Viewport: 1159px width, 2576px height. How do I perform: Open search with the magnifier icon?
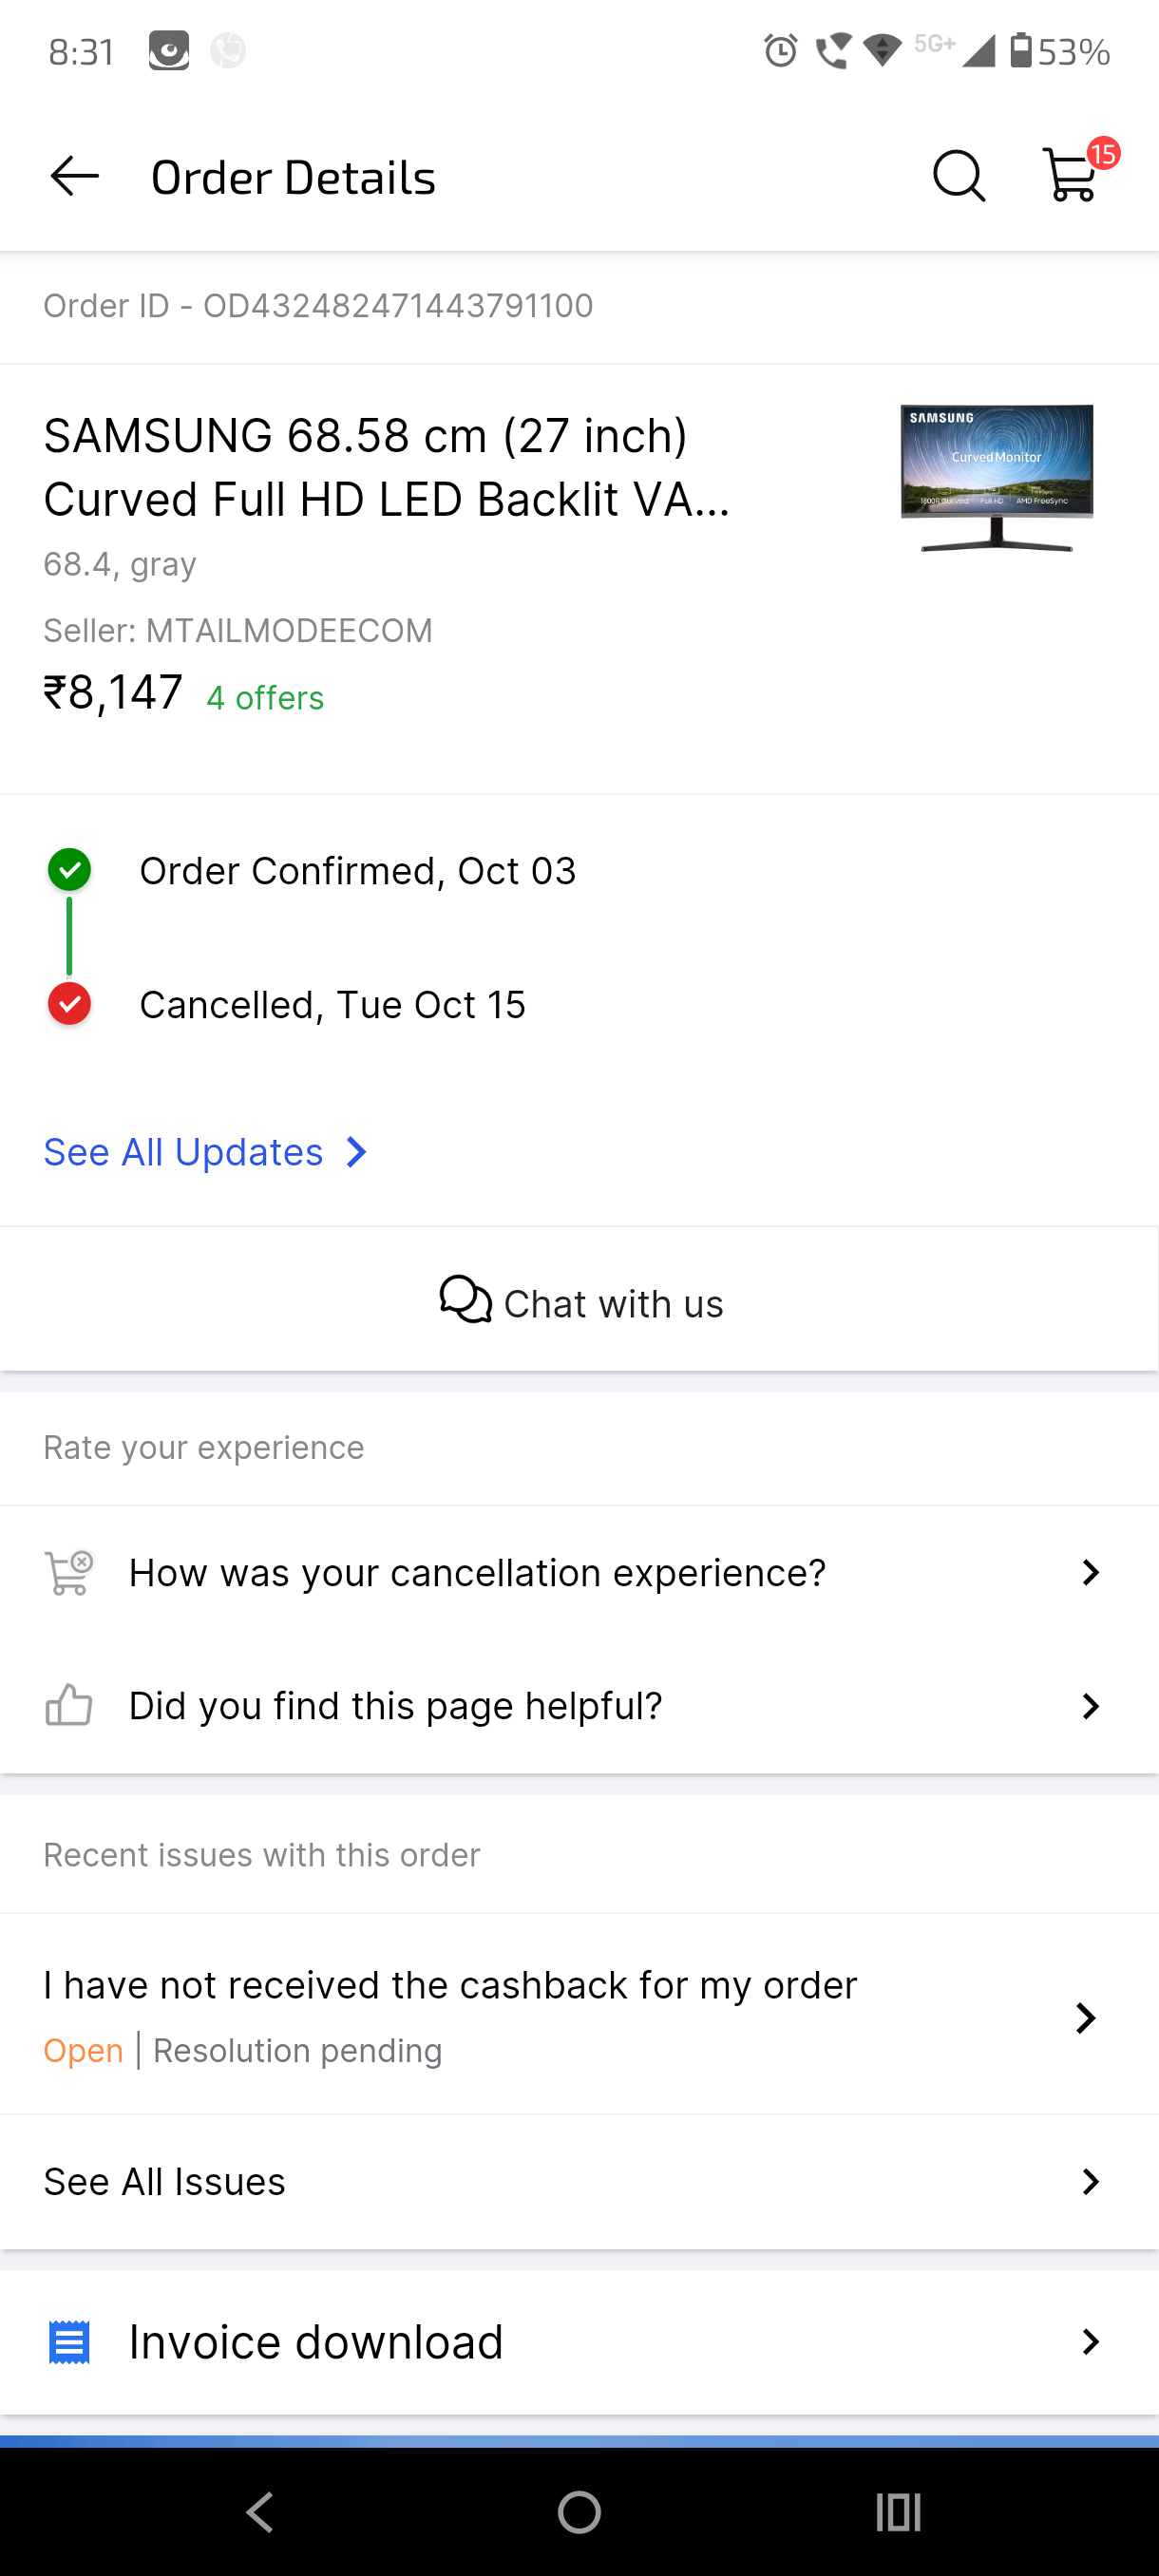coord(958,177)
